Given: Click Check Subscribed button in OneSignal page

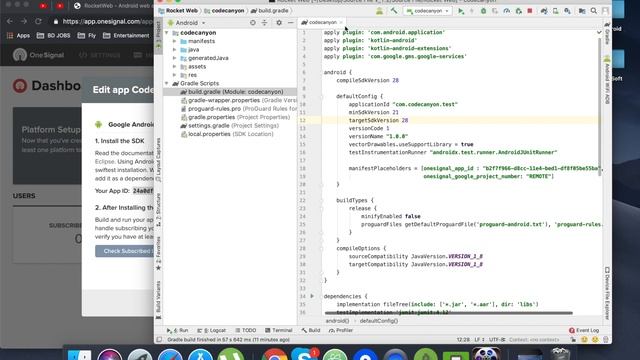Looking at the screenshot, I should (x=124, y=251).
